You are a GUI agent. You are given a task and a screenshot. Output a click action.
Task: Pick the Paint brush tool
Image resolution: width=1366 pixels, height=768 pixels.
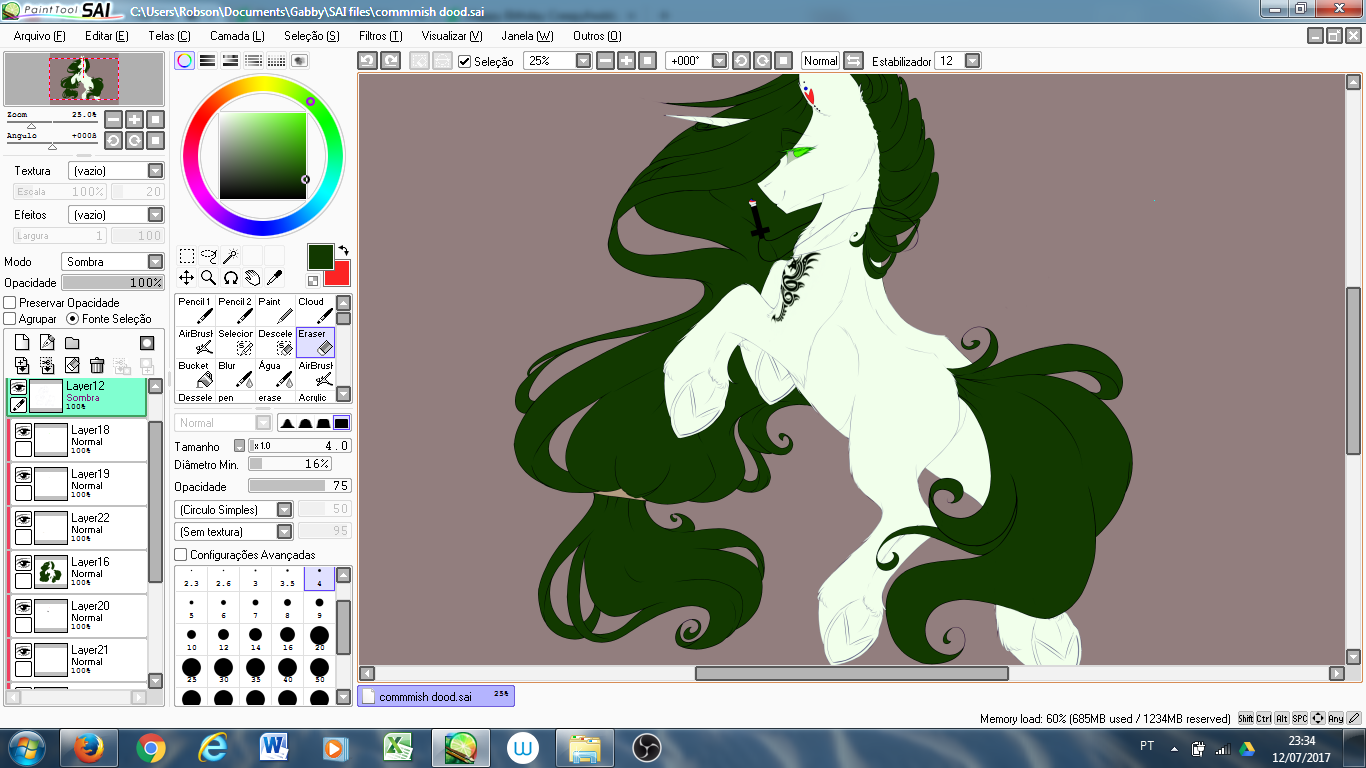tap(275, 310)
